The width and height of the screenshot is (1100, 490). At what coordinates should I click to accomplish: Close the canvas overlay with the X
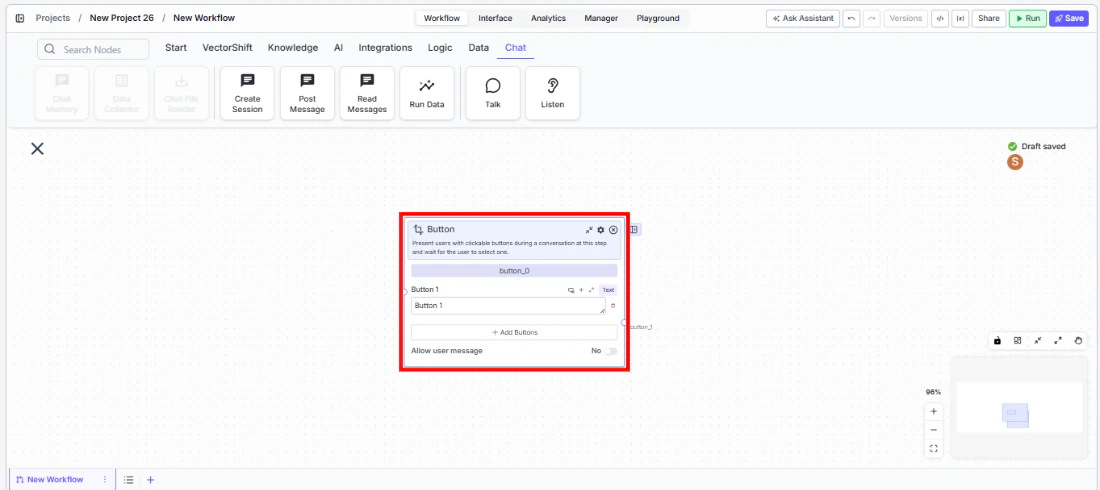(37, 148)
